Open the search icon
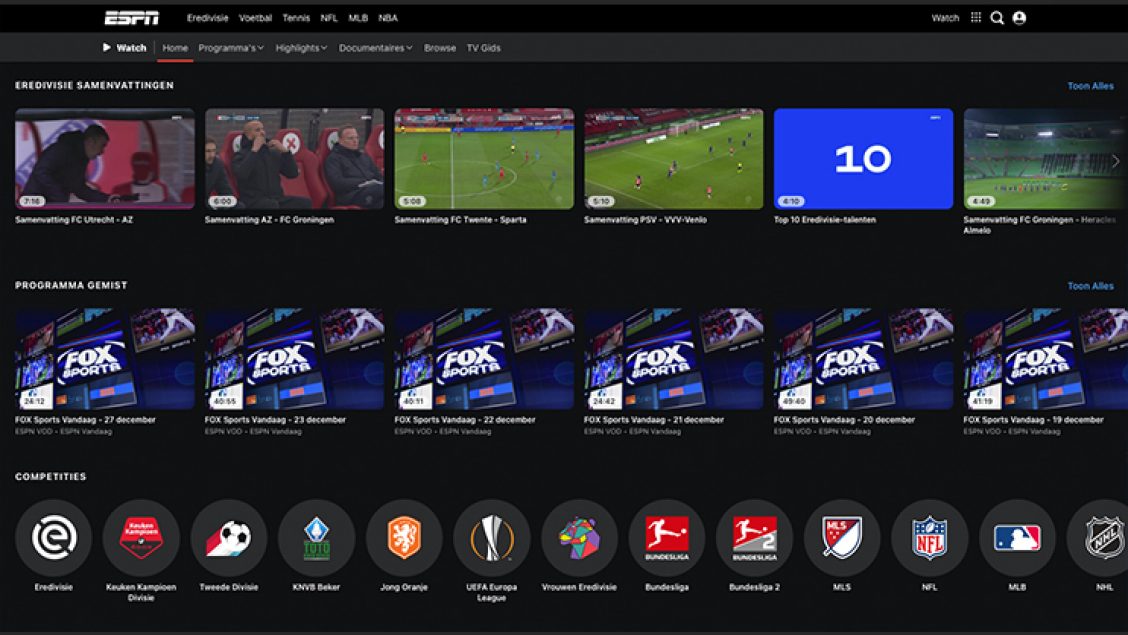Viewport: 1128px width, 635px height. (995, 17)
